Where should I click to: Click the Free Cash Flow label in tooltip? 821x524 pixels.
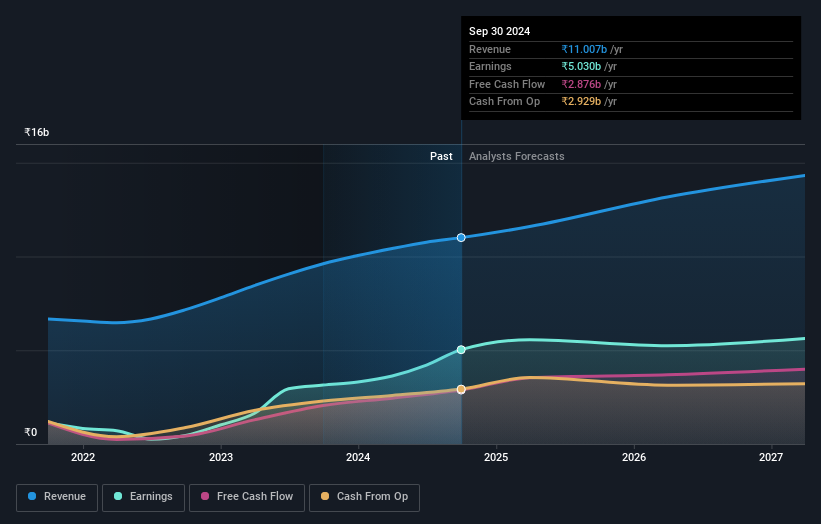pos(507,84)
